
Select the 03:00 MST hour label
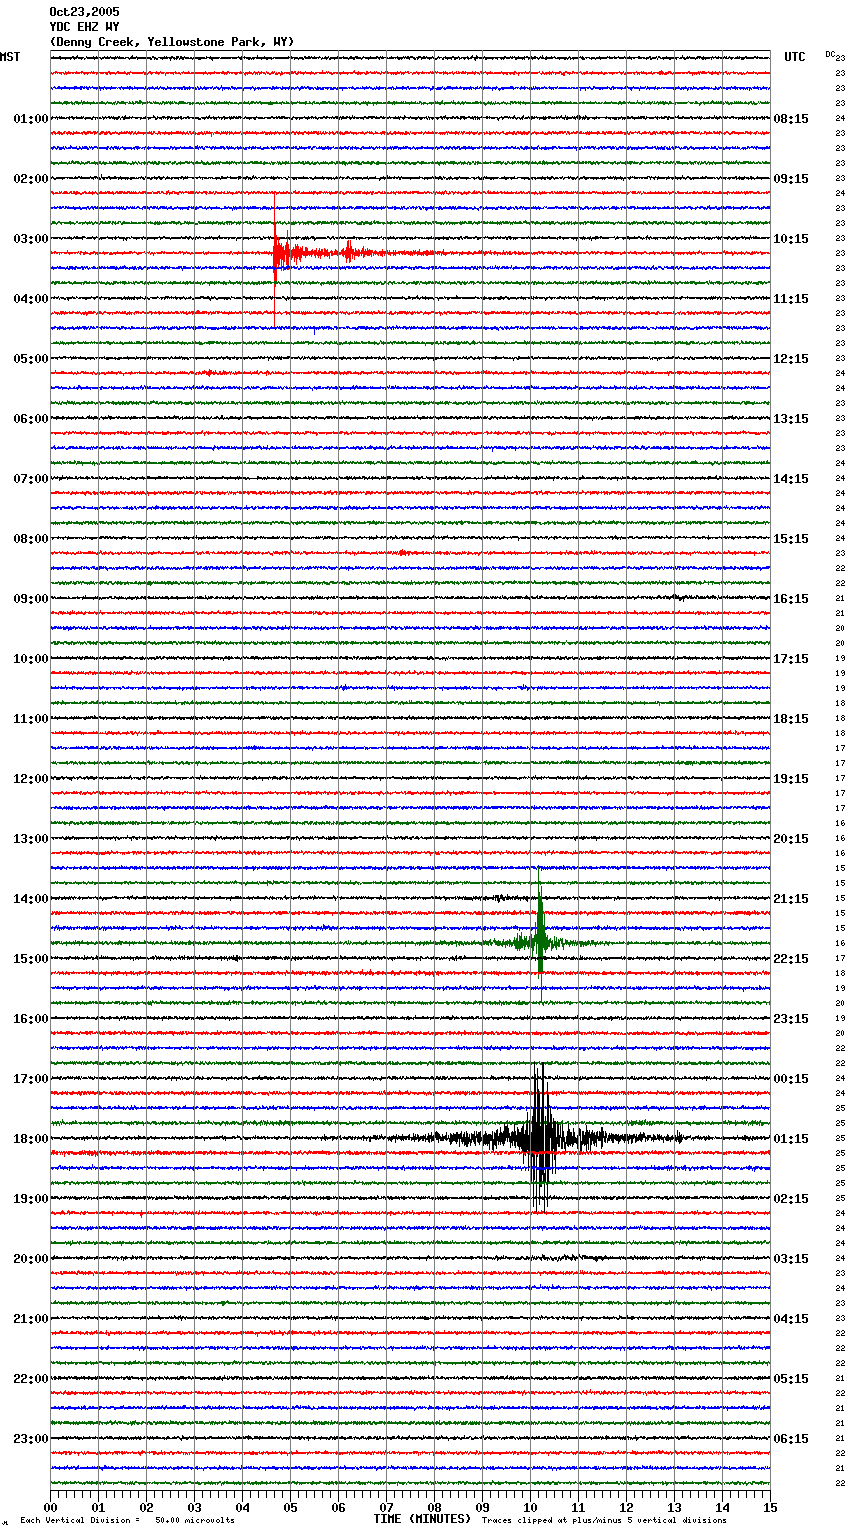31,239
